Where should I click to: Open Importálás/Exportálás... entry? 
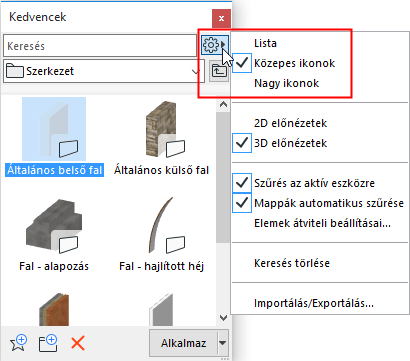click(x=314, y=303)
